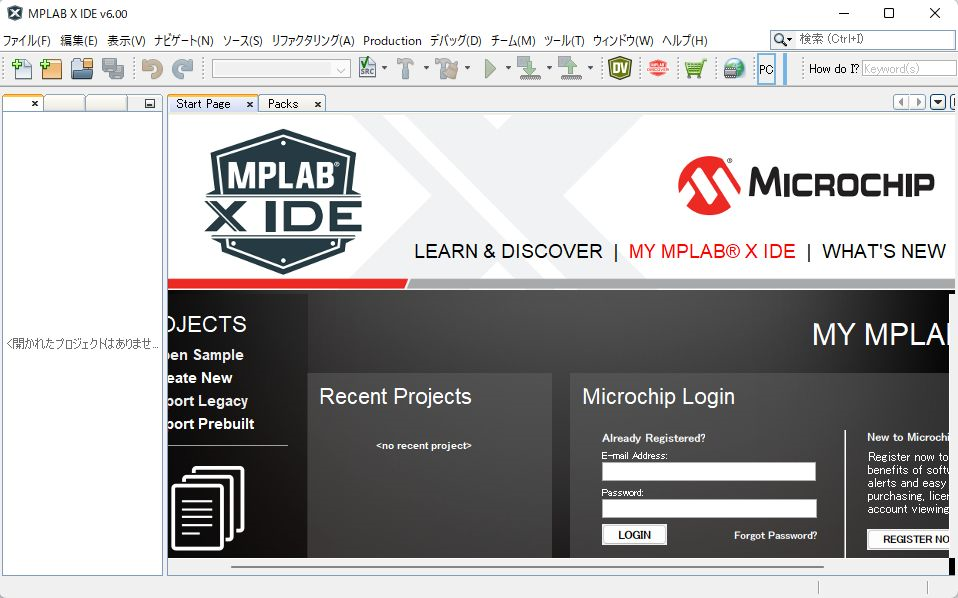Expand the SRC configuration dropdown arrow

[384, 68]
